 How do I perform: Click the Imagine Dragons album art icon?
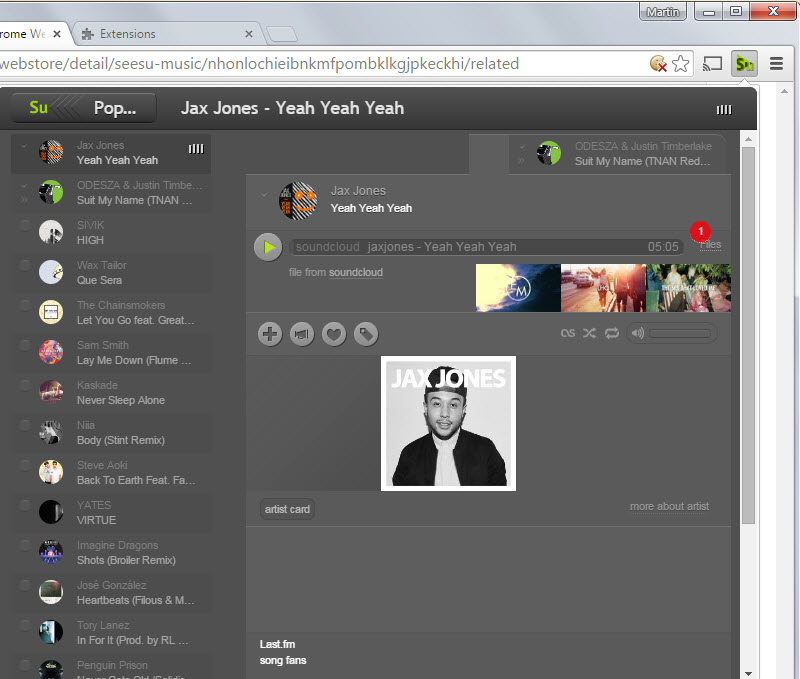51,552
